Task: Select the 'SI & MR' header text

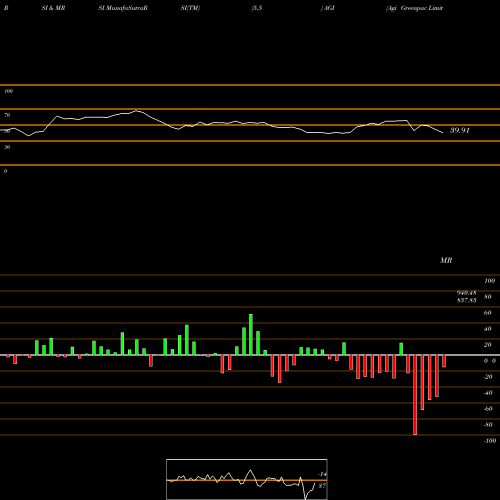Action: click(53, 8)
